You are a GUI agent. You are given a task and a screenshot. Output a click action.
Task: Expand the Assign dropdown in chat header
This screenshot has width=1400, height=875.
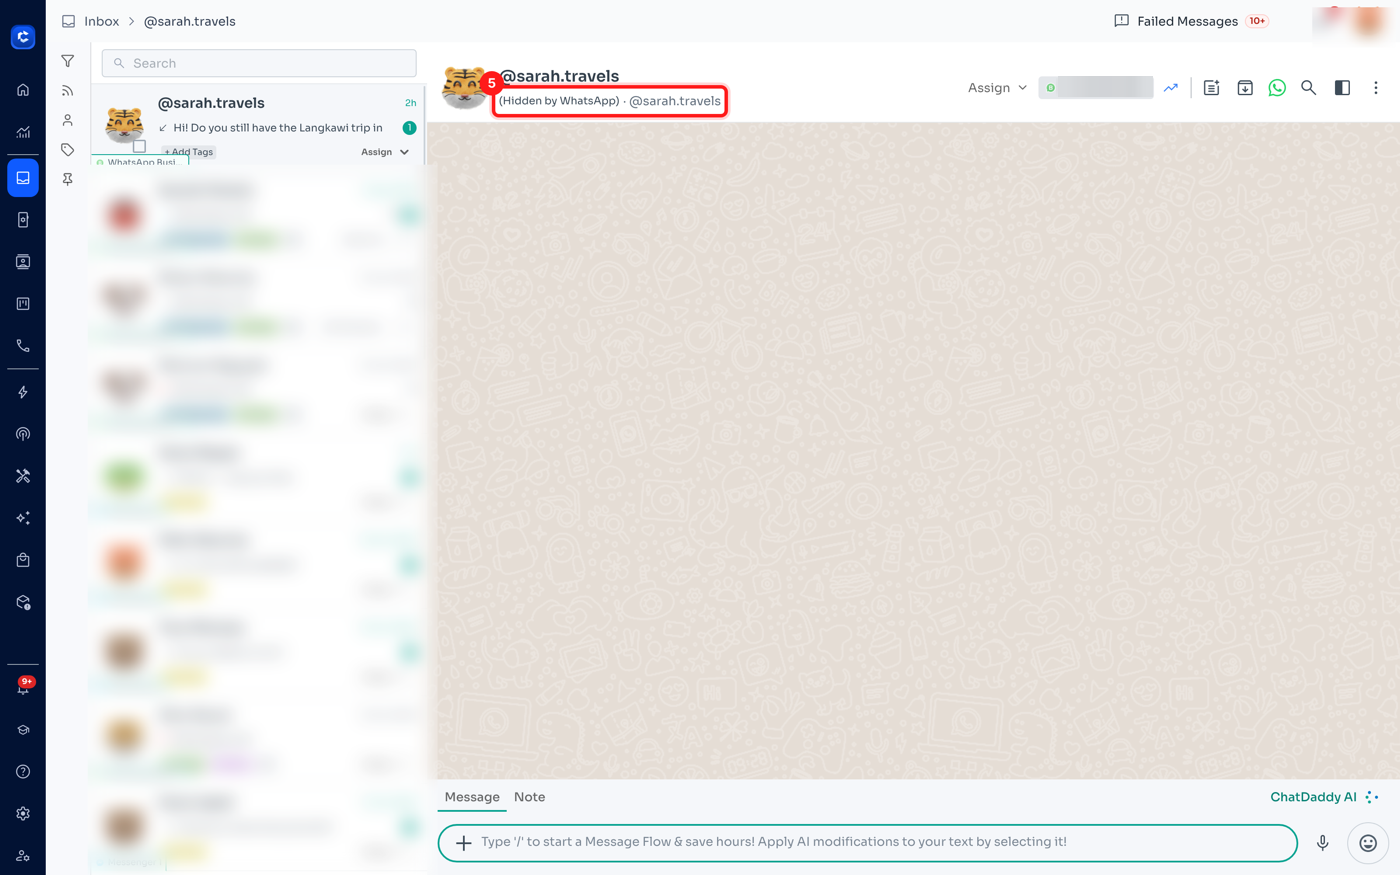click(997, 88)
